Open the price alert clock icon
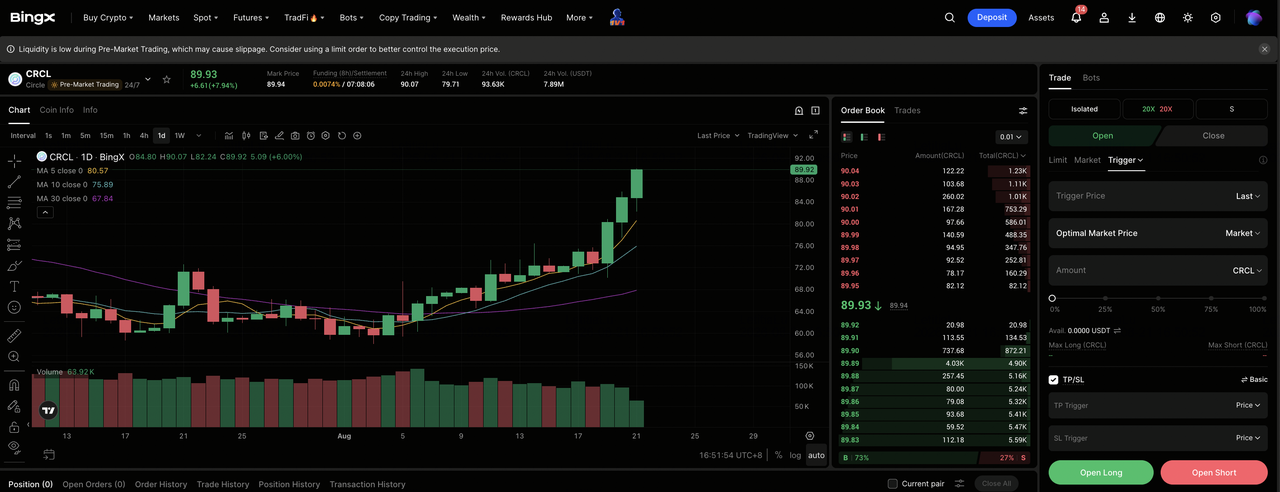The width and height of the screenshot is (1280, 492). (311, 136)
